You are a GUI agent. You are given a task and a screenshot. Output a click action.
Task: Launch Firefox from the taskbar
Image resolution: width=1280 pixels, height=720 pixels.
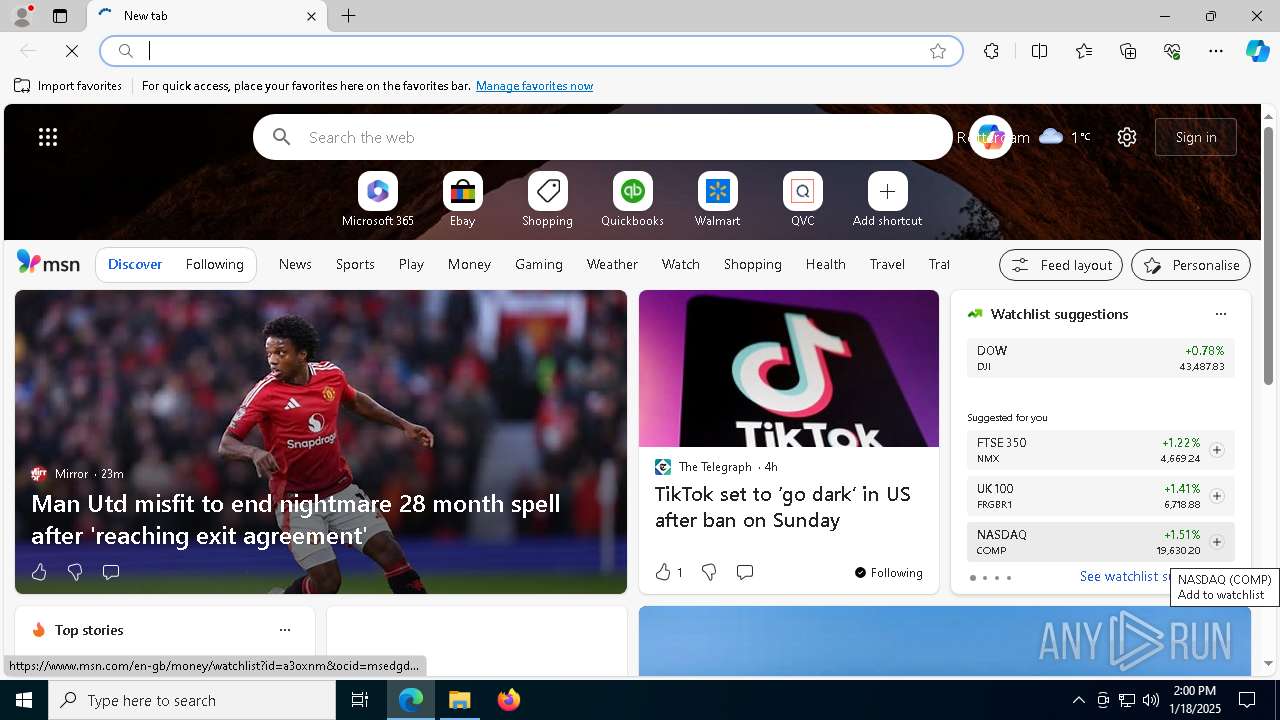tap(509, 700)
